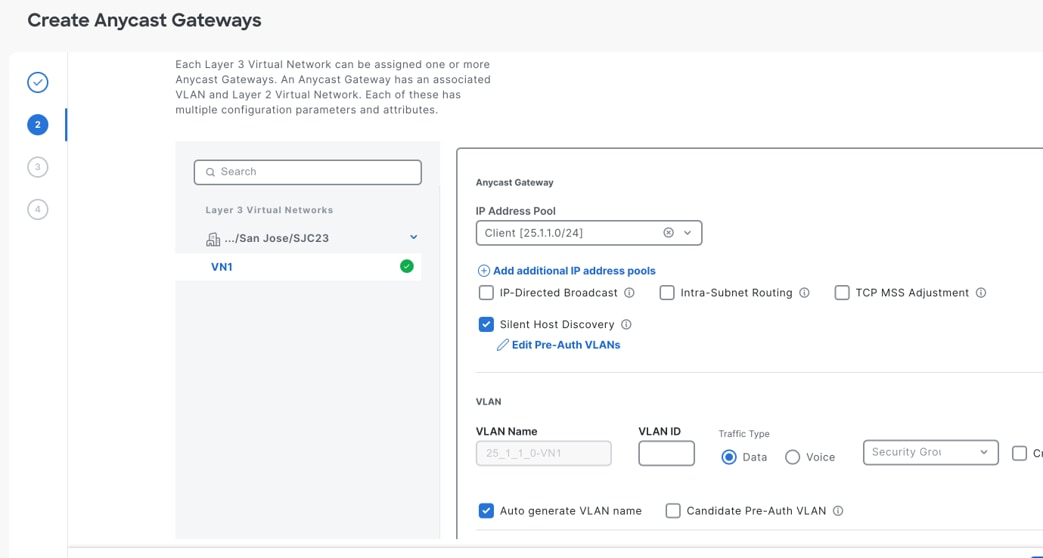
Task: Click the plus icon for additional IP pools
Action: tap(484, 271)
